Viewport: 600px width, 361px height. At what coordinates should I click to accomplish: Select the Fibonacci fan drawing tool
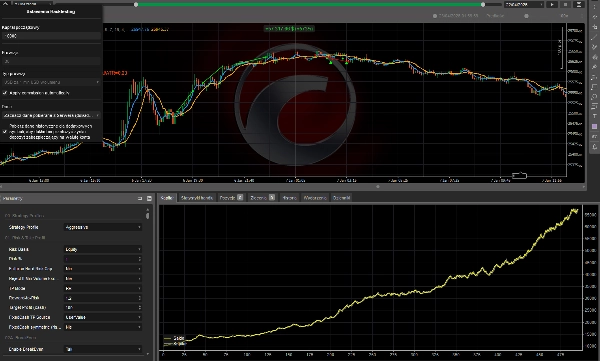coord(594,57)
